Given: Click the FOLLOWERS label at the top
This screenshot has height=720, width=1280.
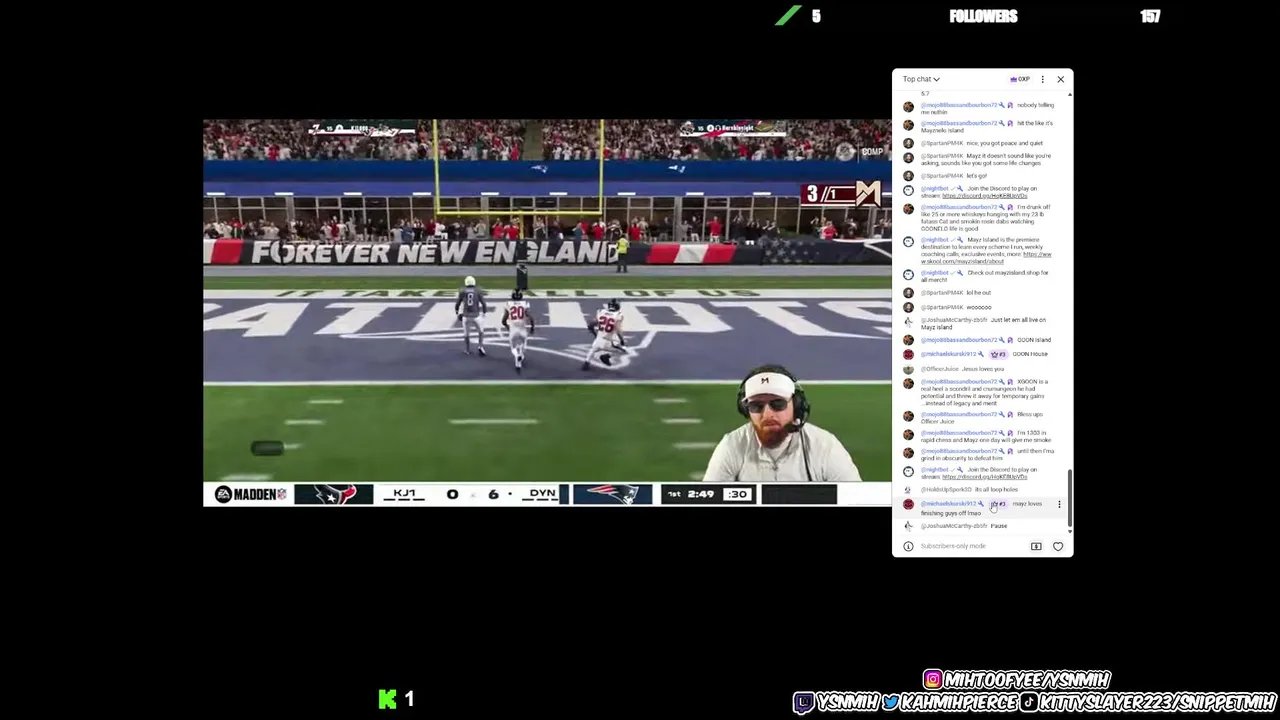Looking at the screenshot, I should [983, 16].
